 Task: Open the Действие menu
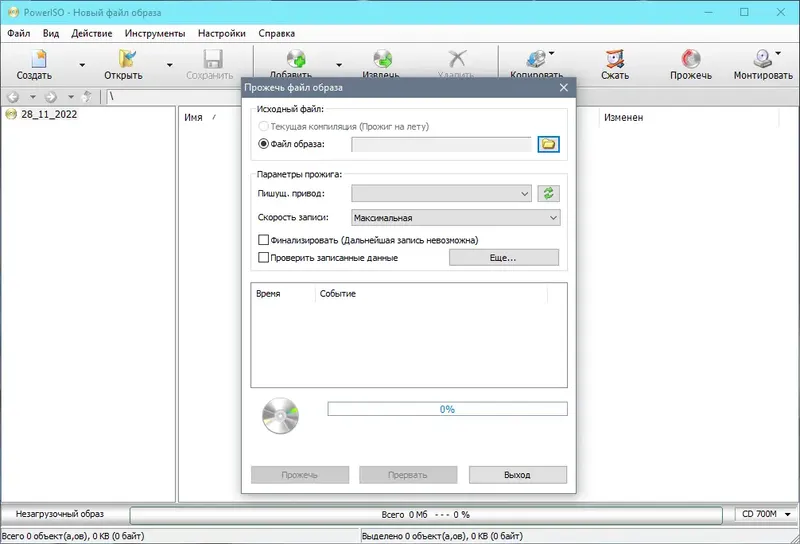tap(92, 34)
